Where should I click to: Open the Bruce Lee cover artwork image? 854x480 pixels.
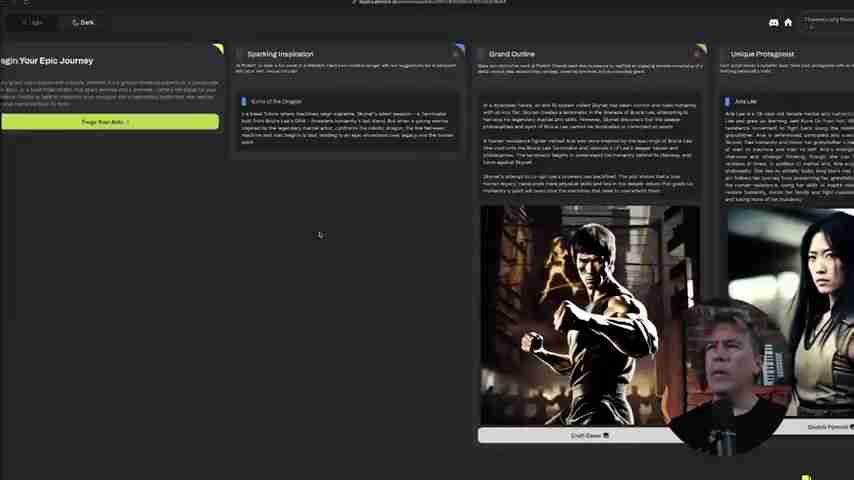(x=589, y=315)
